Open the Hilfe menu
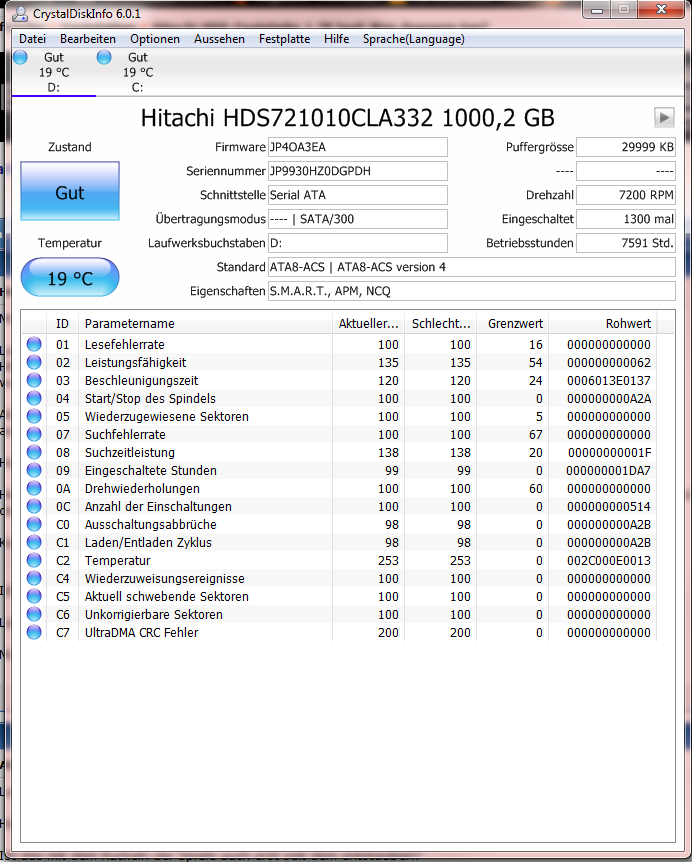The width and height of the screenshot is (692, 862). click(336, 39)
